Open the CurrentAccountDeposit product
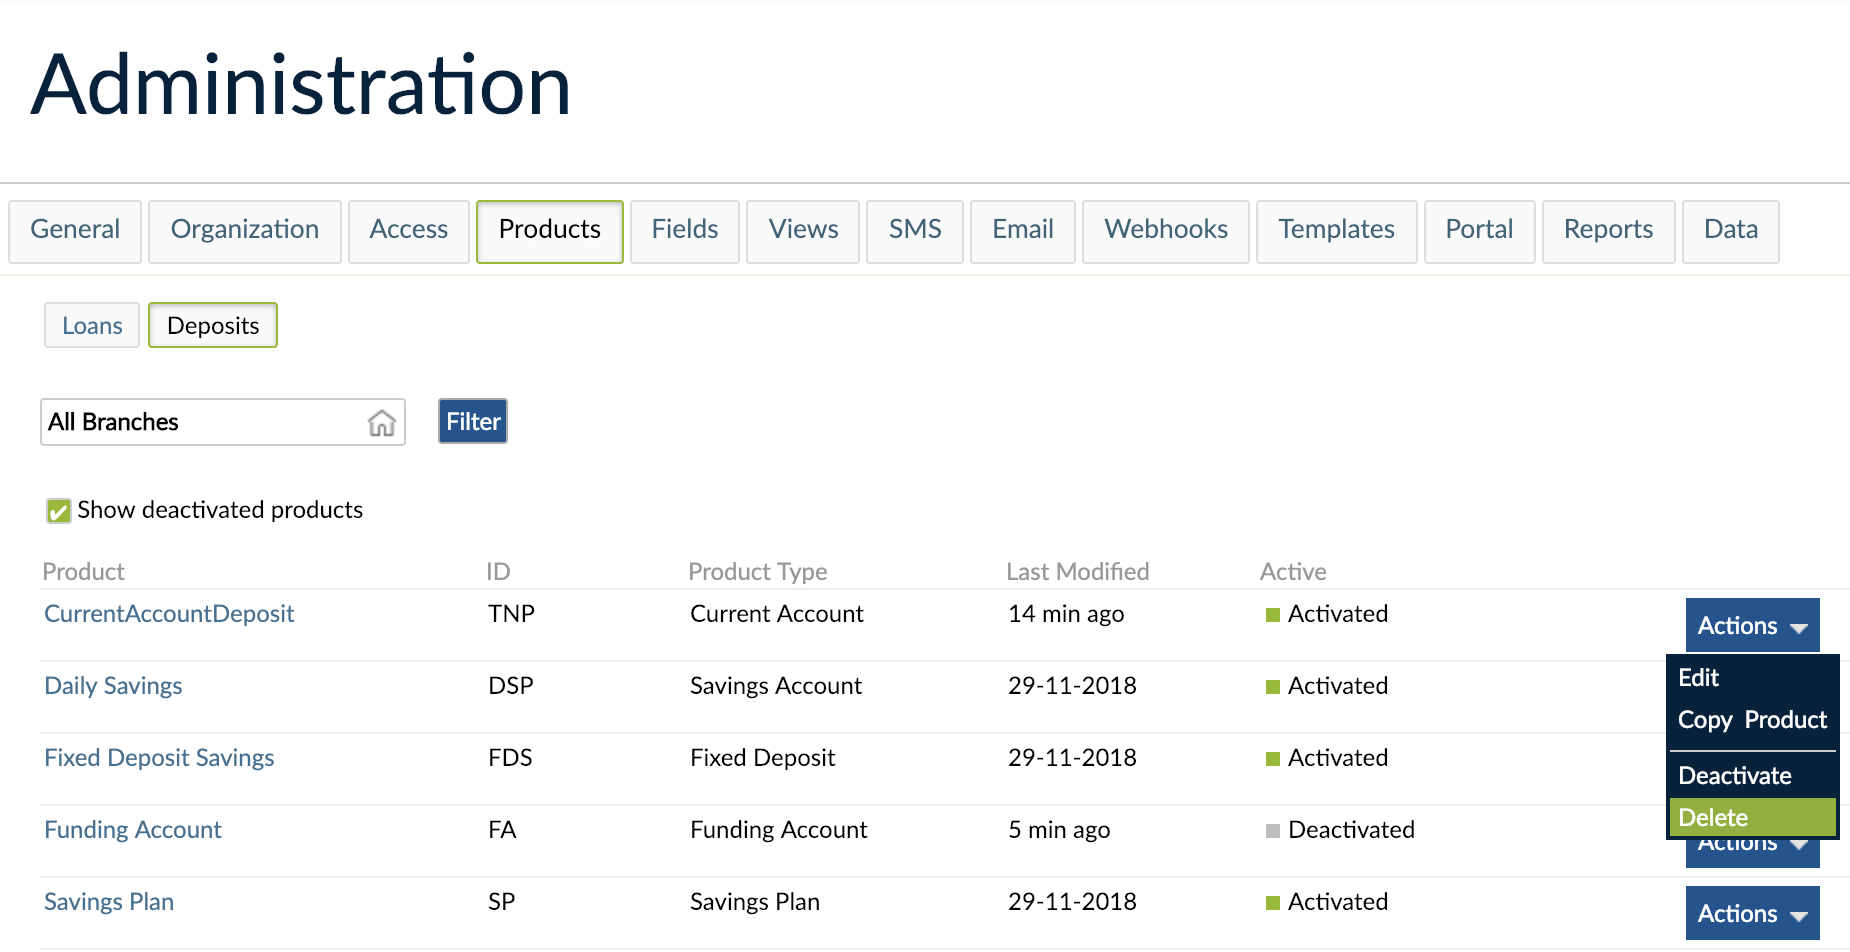Viewport: 1850px width, 952px height. click(x=168, y=613)
